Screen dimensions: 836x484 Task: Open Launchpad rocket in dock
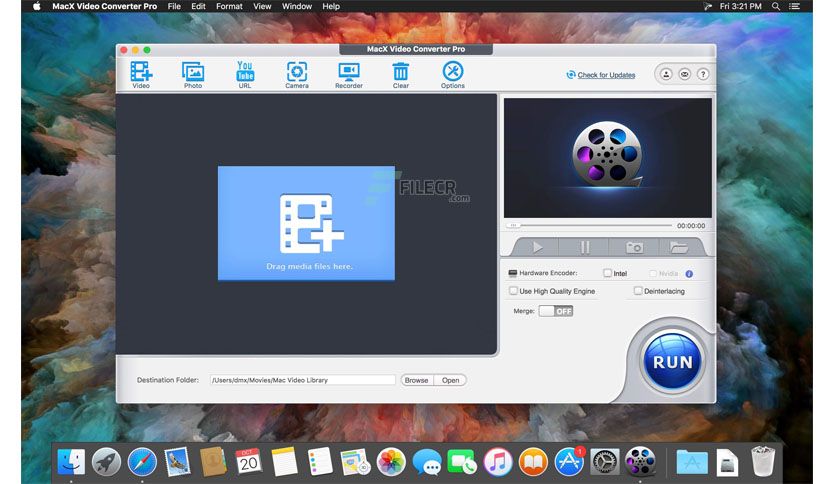(106, 462)
